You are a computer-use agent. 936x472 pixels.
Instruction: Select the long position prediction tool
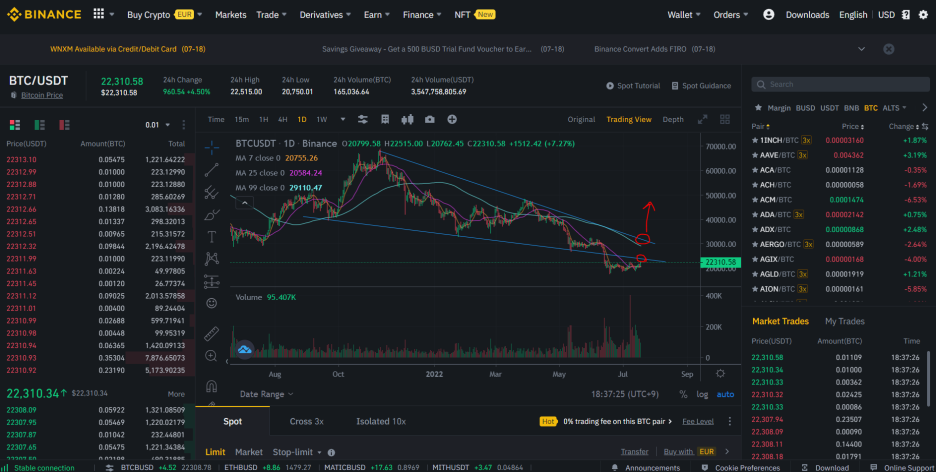[211, 281]
